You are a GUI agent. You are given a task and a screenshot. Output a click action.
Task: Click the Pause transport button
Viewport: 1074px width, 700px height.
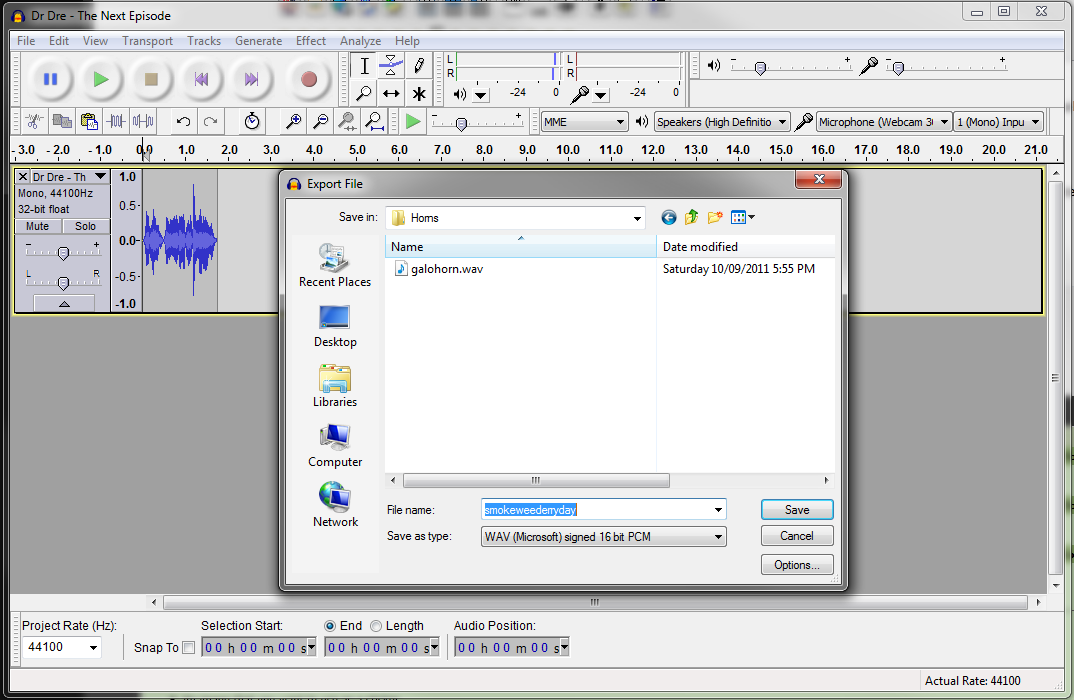tap(50, 79)
